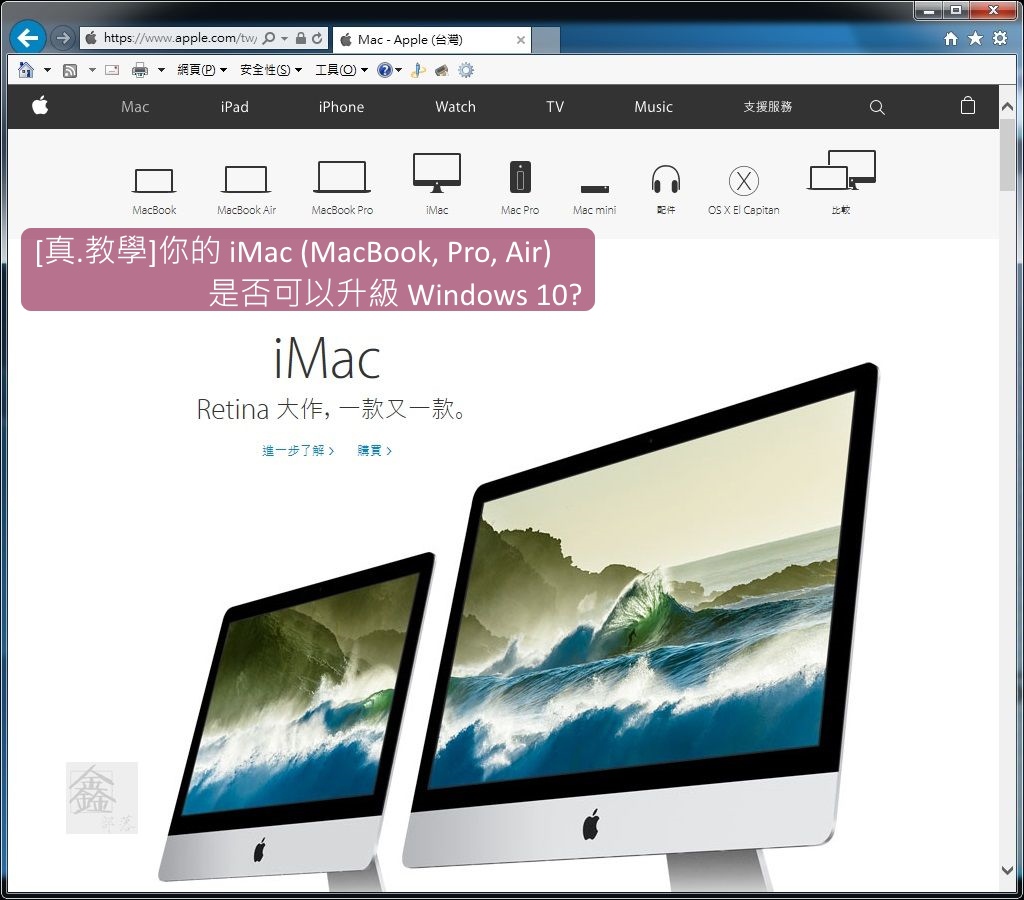The width and height of the screenshot is (1024, 900).
Task: Open Music in the Apple navigation bar
Action: tap(653, 106)
